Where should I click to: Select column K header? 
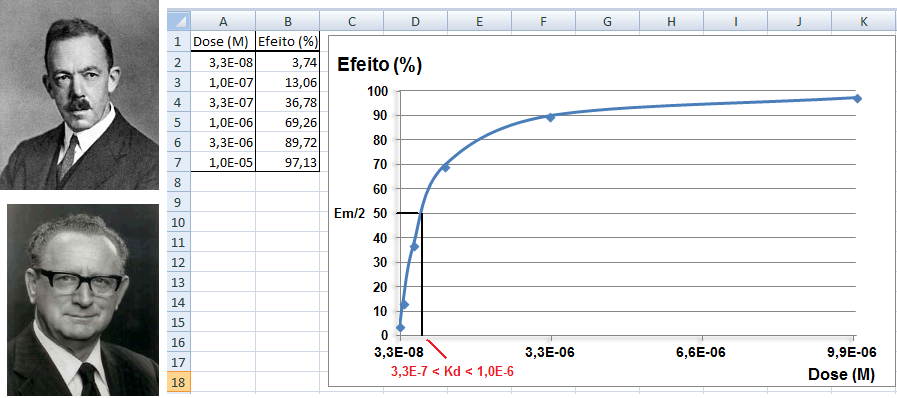click(x=863, y=21)
